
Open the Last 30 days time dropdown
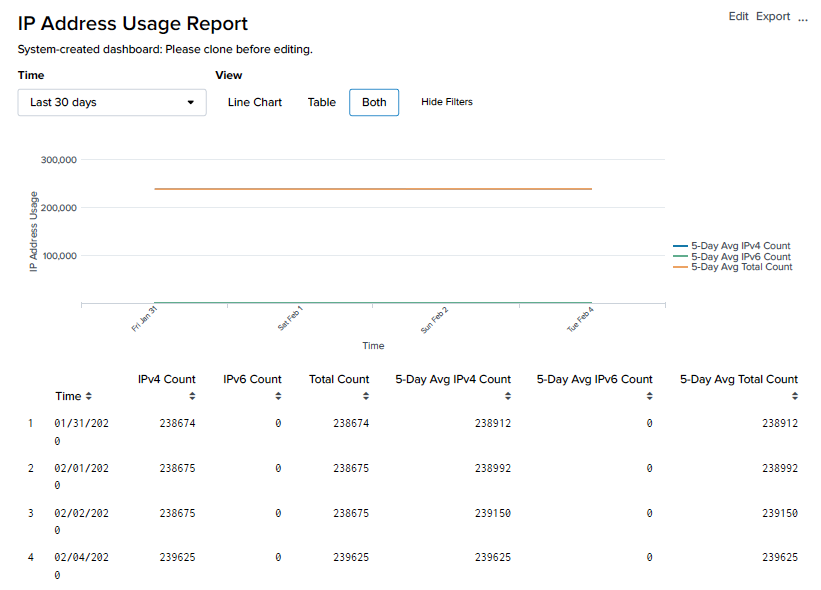click(x=112, y=102)
